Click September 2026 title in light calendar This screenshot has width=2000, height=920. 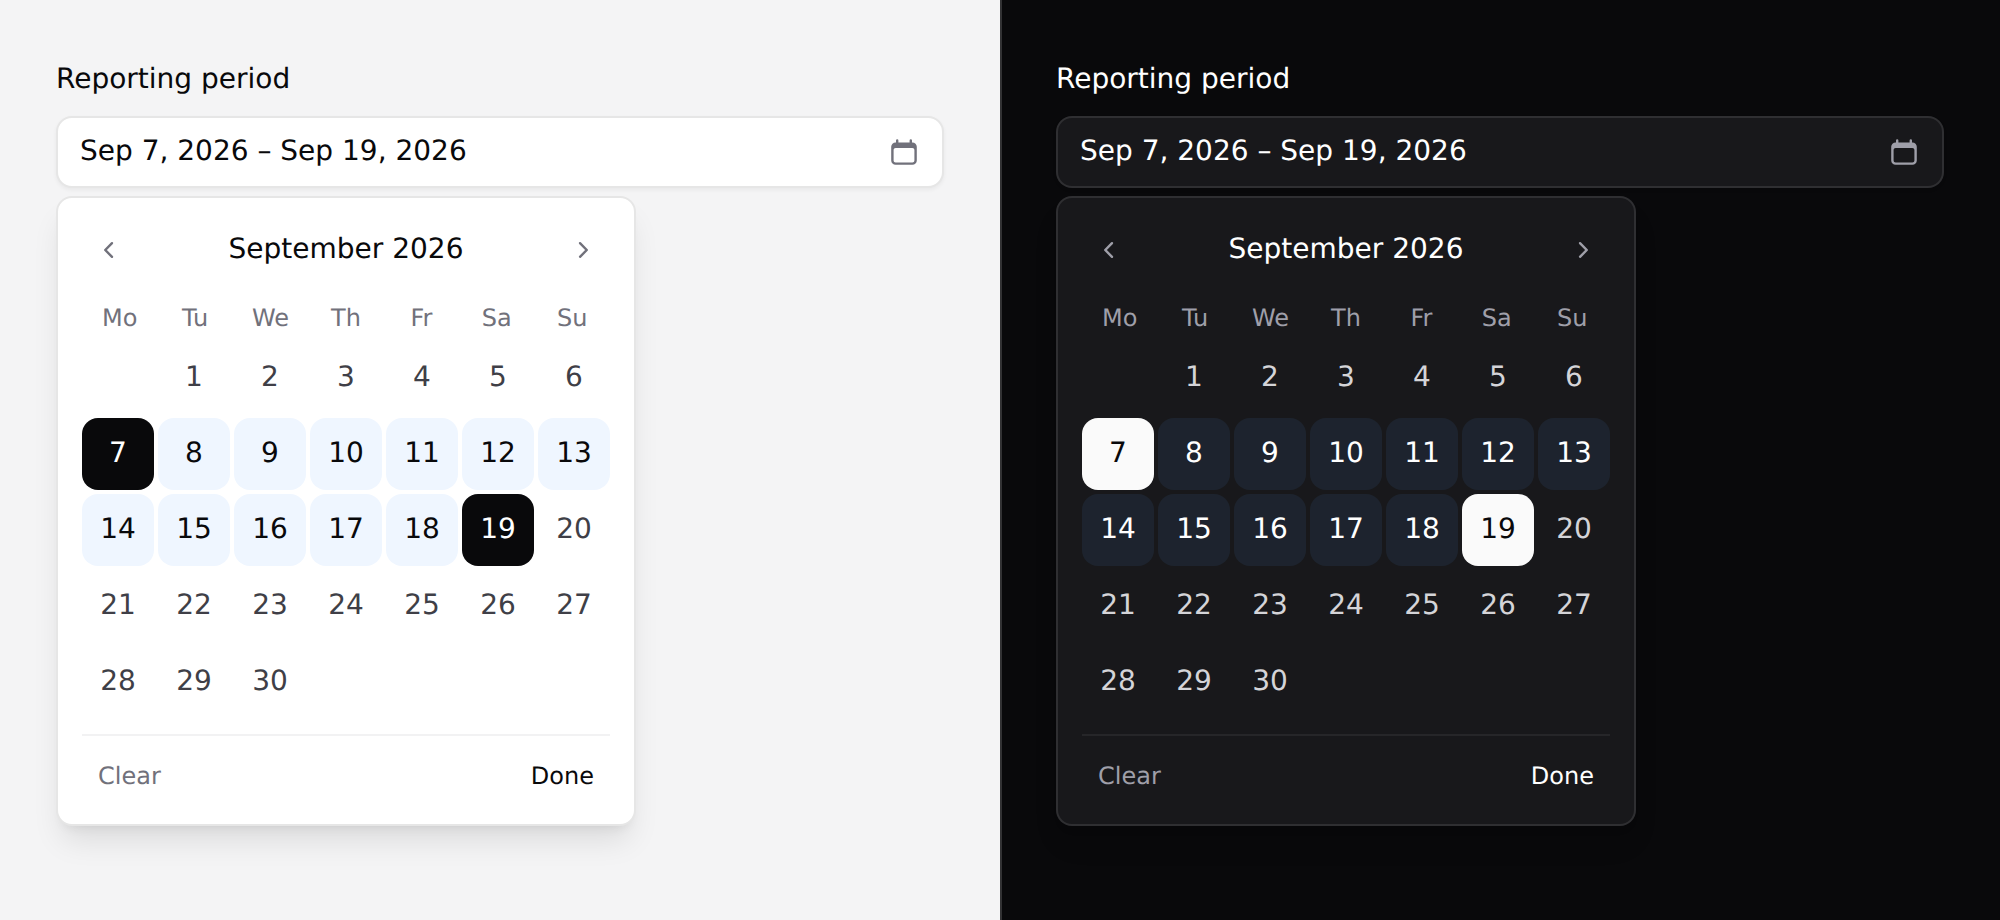coord(346,249)
